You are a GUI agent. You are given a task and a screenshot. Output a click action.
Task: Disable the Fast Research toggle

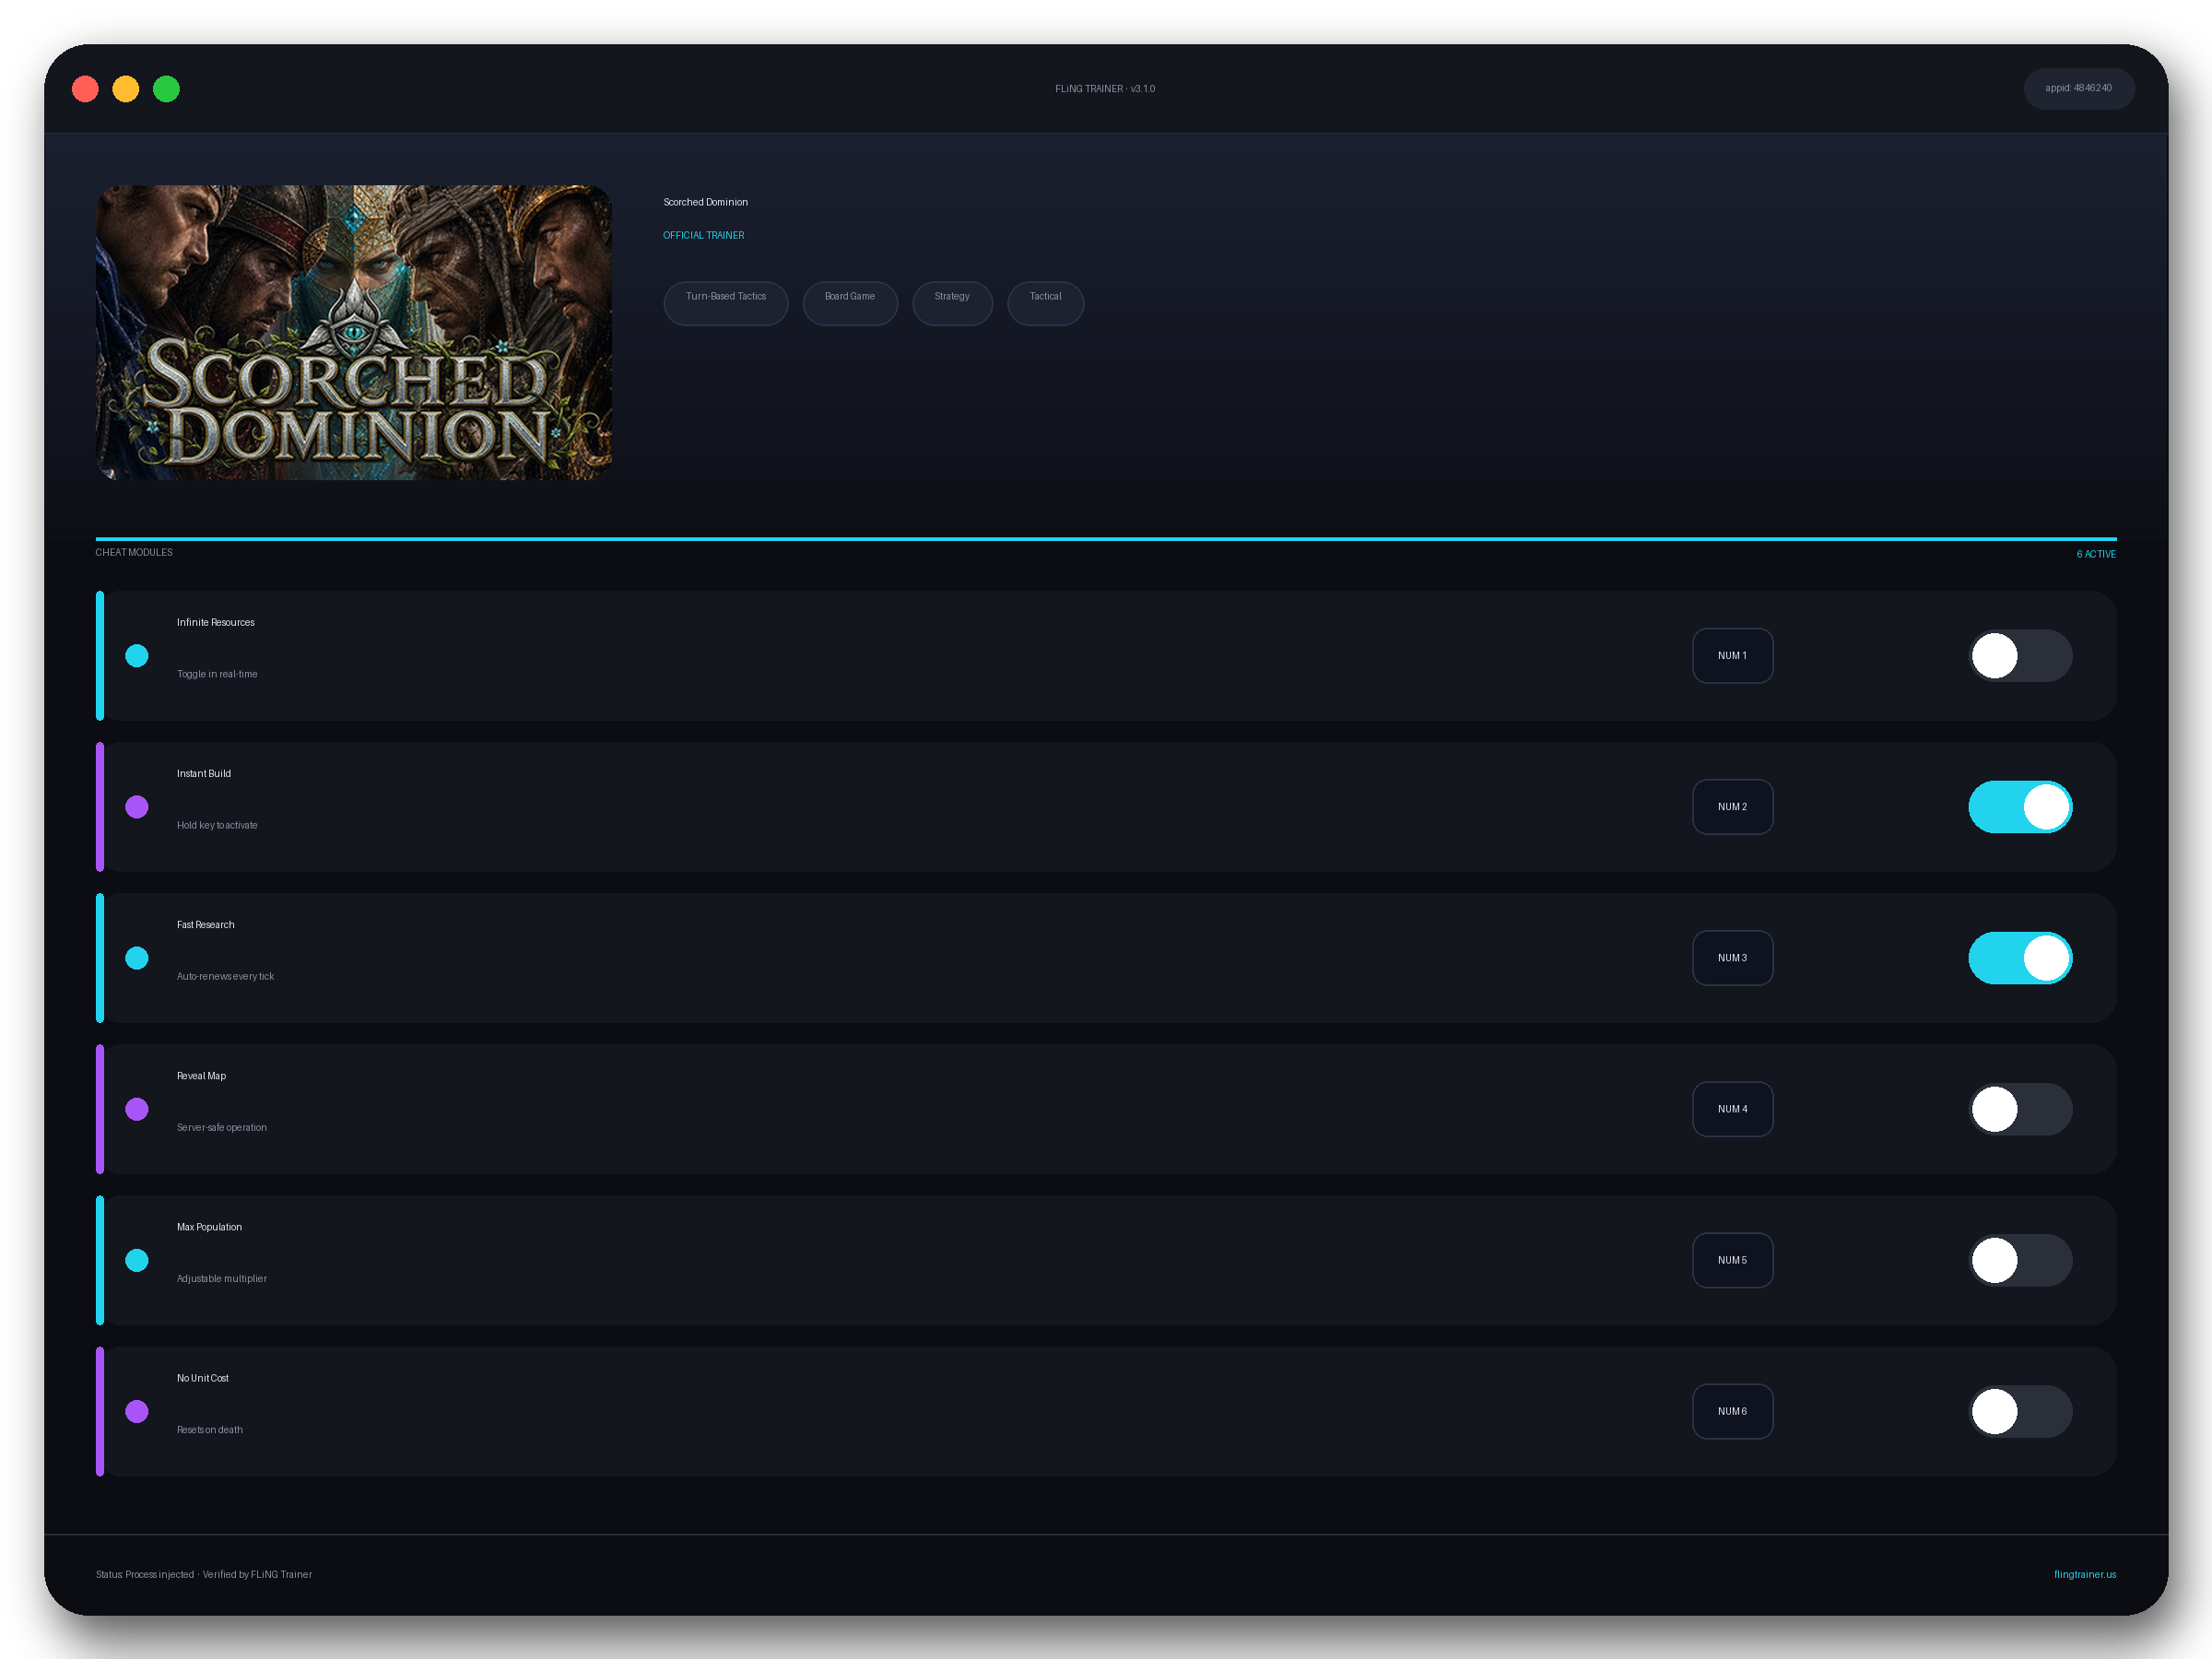[x=2020, y=958]
